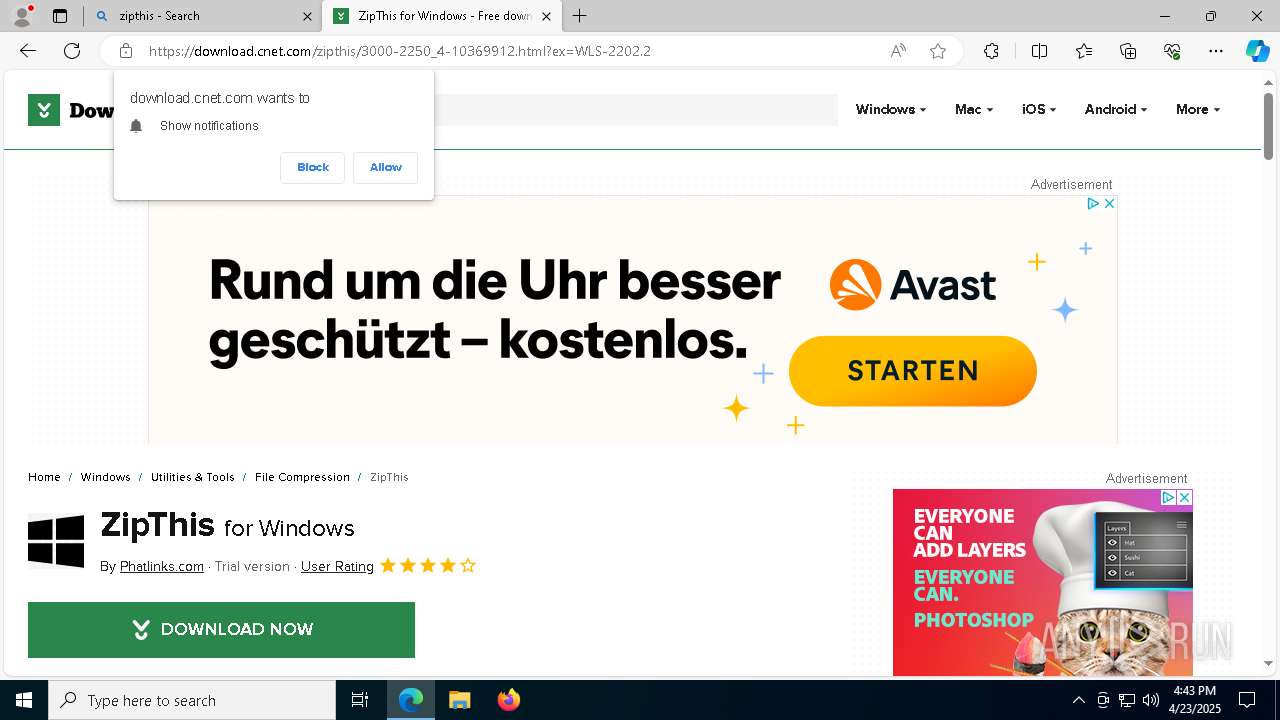Image resolution: width=1280 pixels, height=720 pixels.
Task: Close the ZipThis for Windows tab
Action: click(547, 16)
